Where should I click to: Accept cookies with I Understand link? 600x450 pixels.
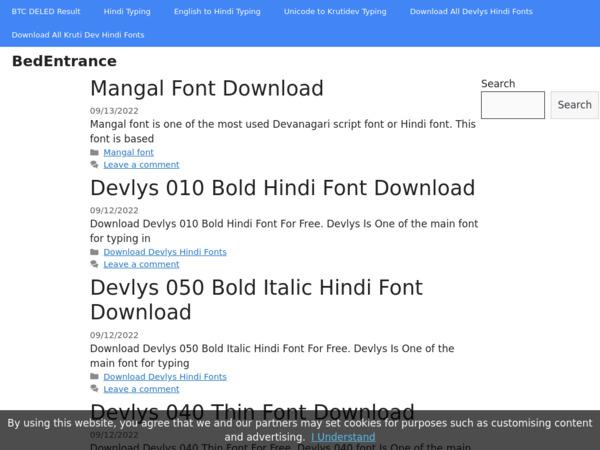click(x=343, y=437)
